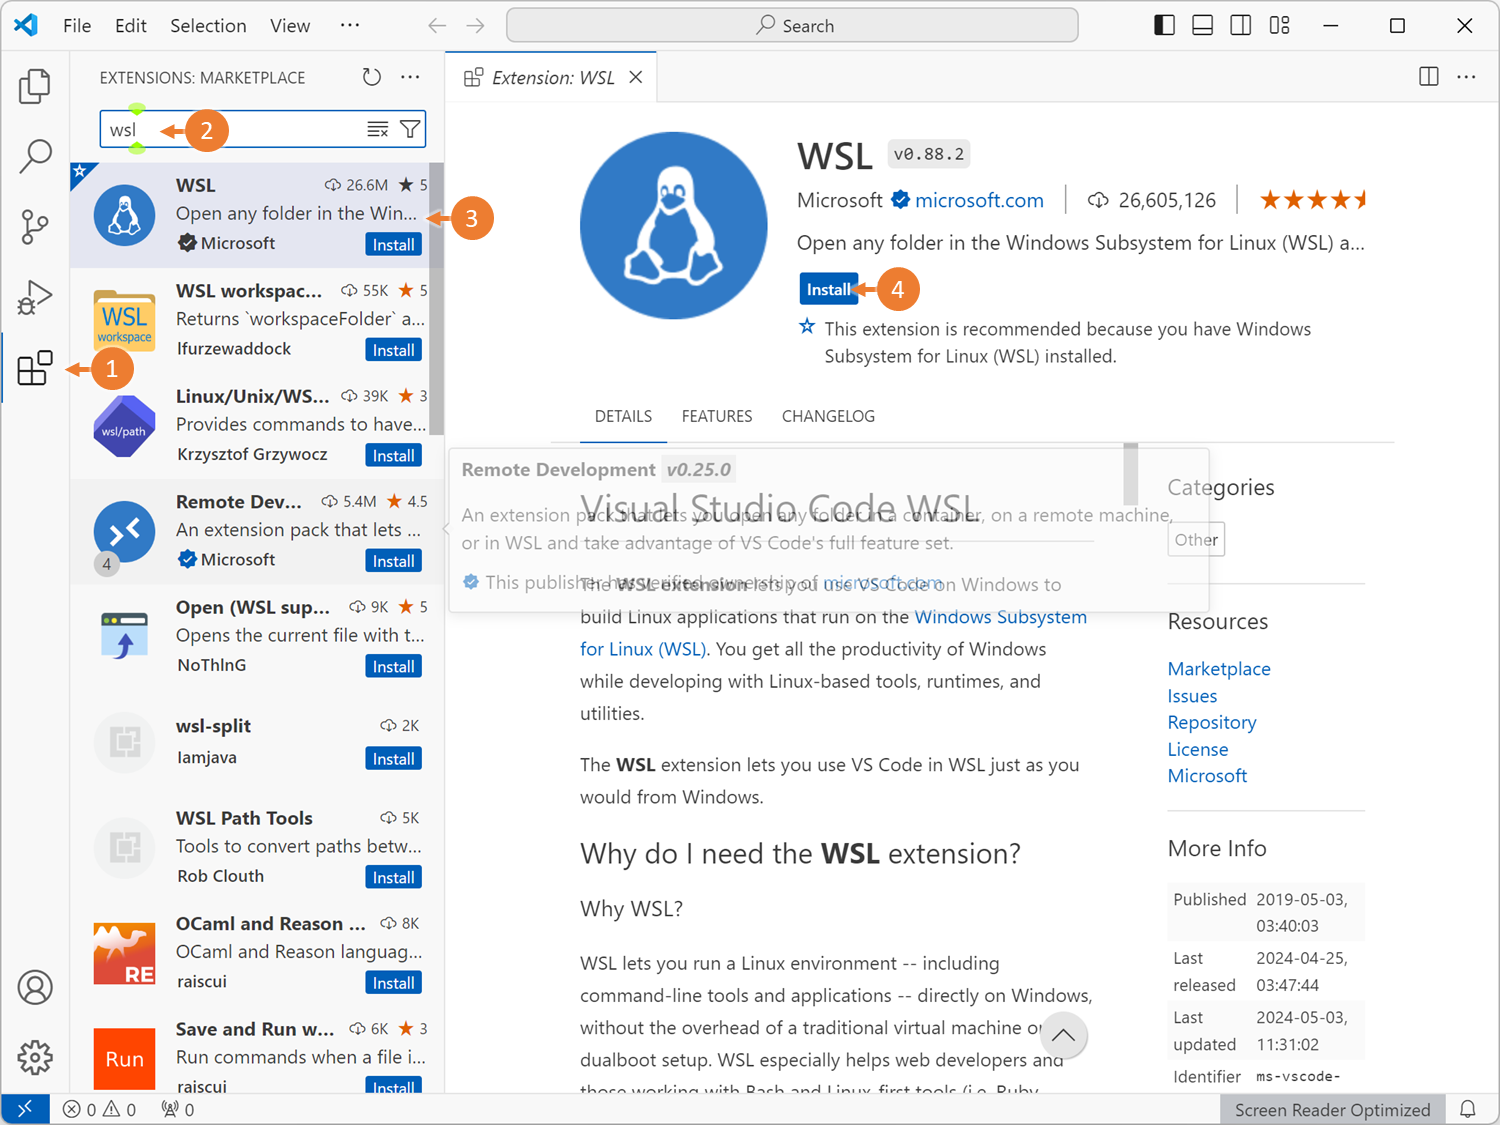Go forward in navigation history
This screenshot has width=1500, height=1125.
pos(476,26)
